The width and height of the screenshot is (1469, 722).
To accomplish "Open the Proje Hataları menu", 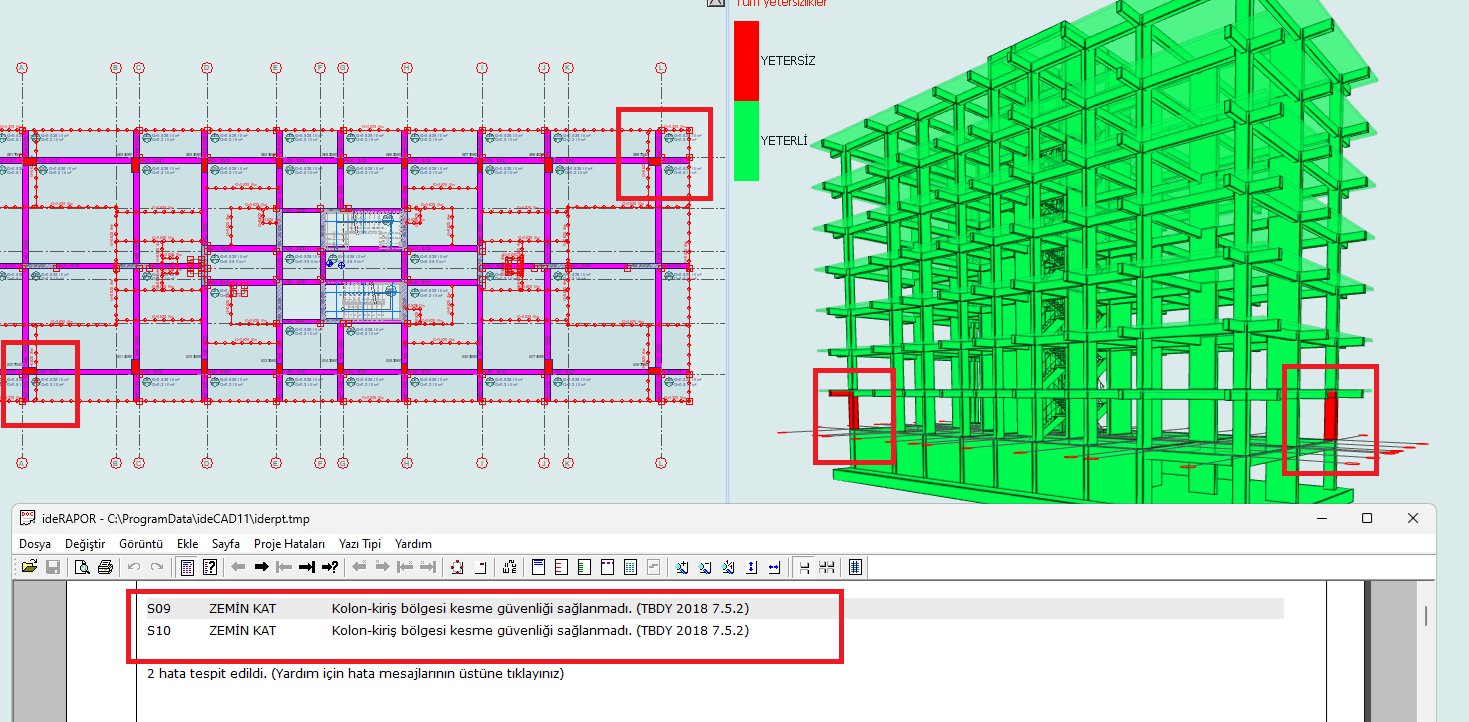I will click(290, 544).
